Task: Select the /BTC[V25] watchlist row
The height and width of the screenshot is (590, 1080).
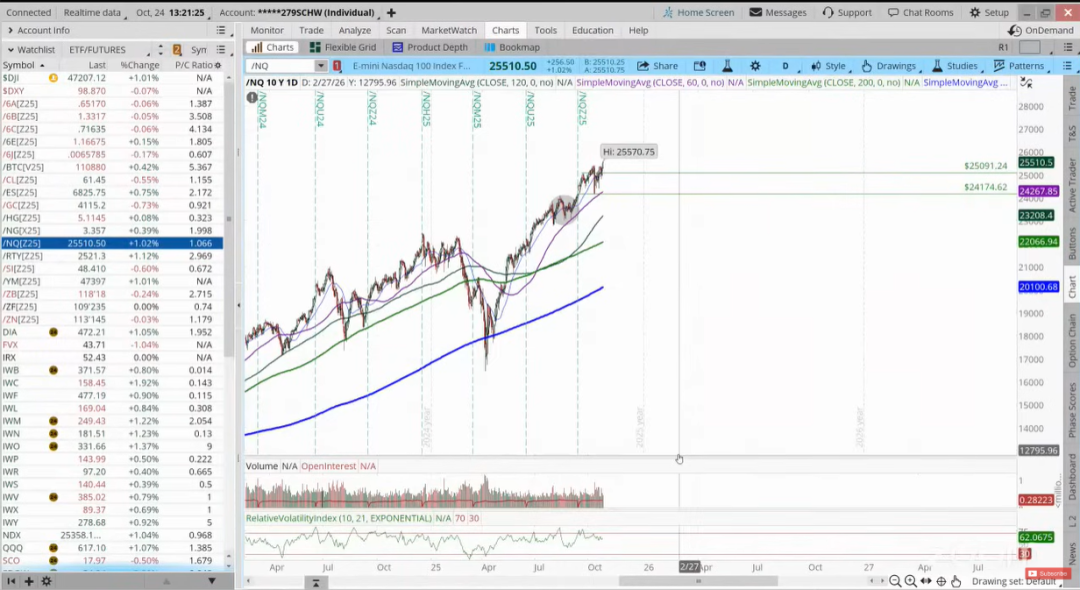Action: 112,167
